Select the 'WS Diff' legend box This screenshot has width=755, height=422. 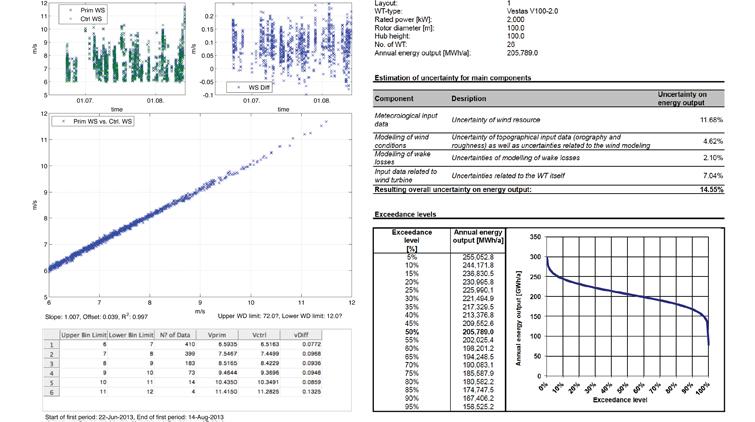[249, 88]
